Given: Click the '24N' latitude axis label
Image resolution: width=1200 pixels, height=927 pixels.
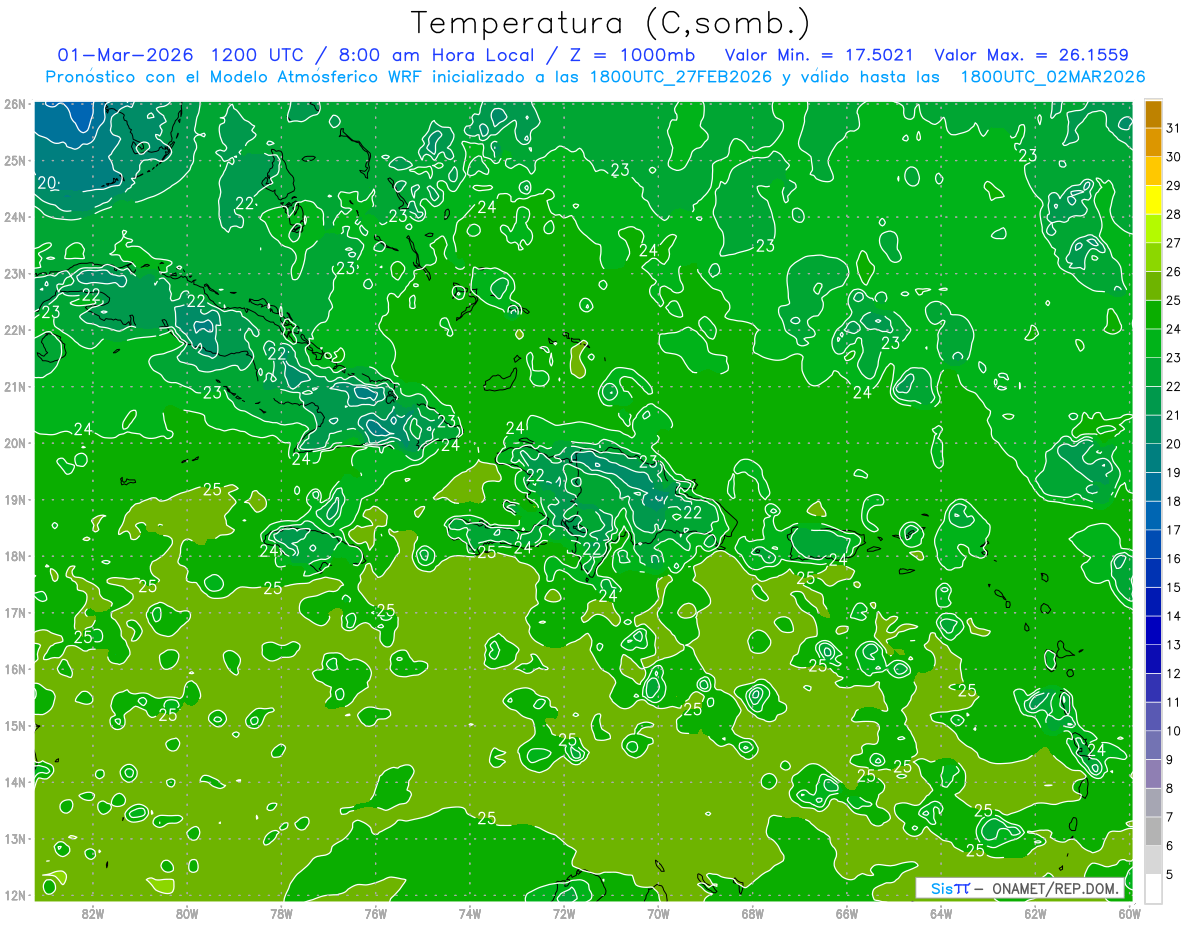Looking at the screenshot, I should tap(15, 217).
